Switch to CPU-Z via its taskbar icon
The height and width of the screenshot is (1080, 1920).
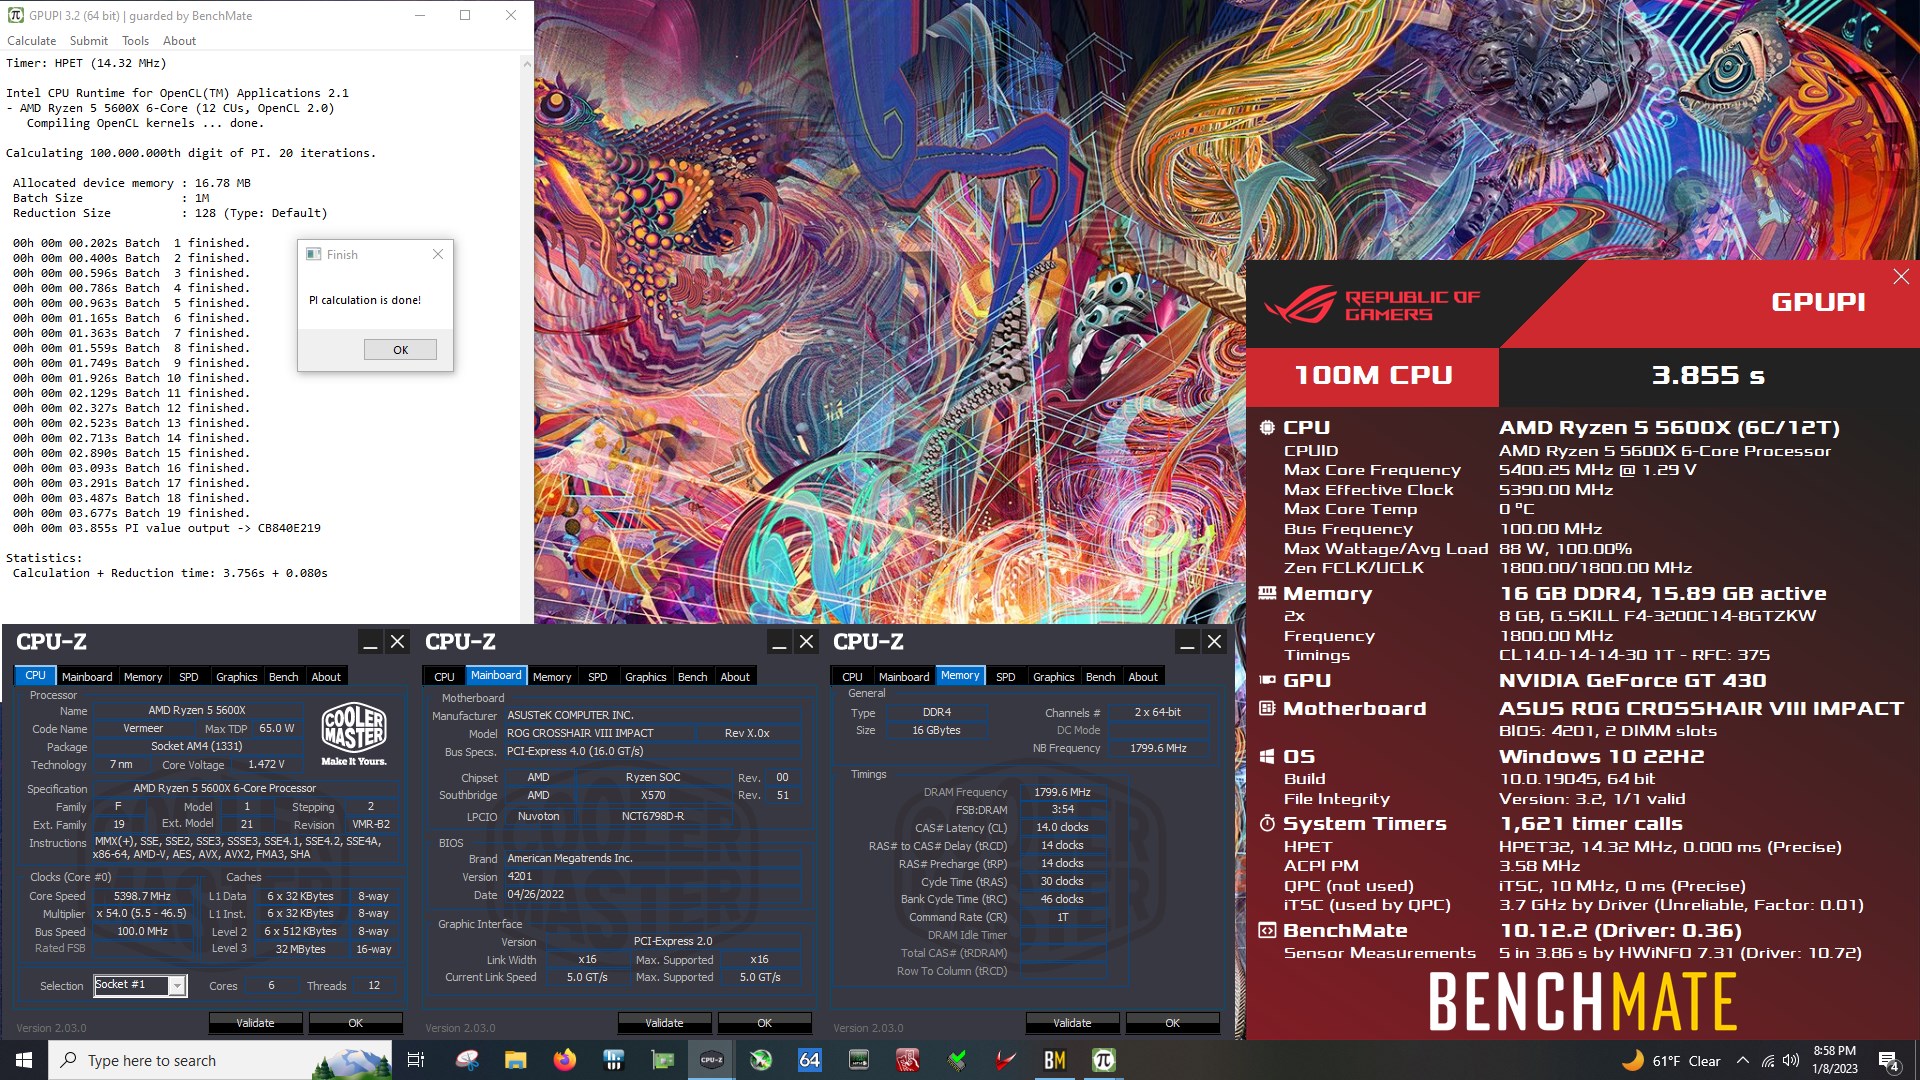(712, 1060)
